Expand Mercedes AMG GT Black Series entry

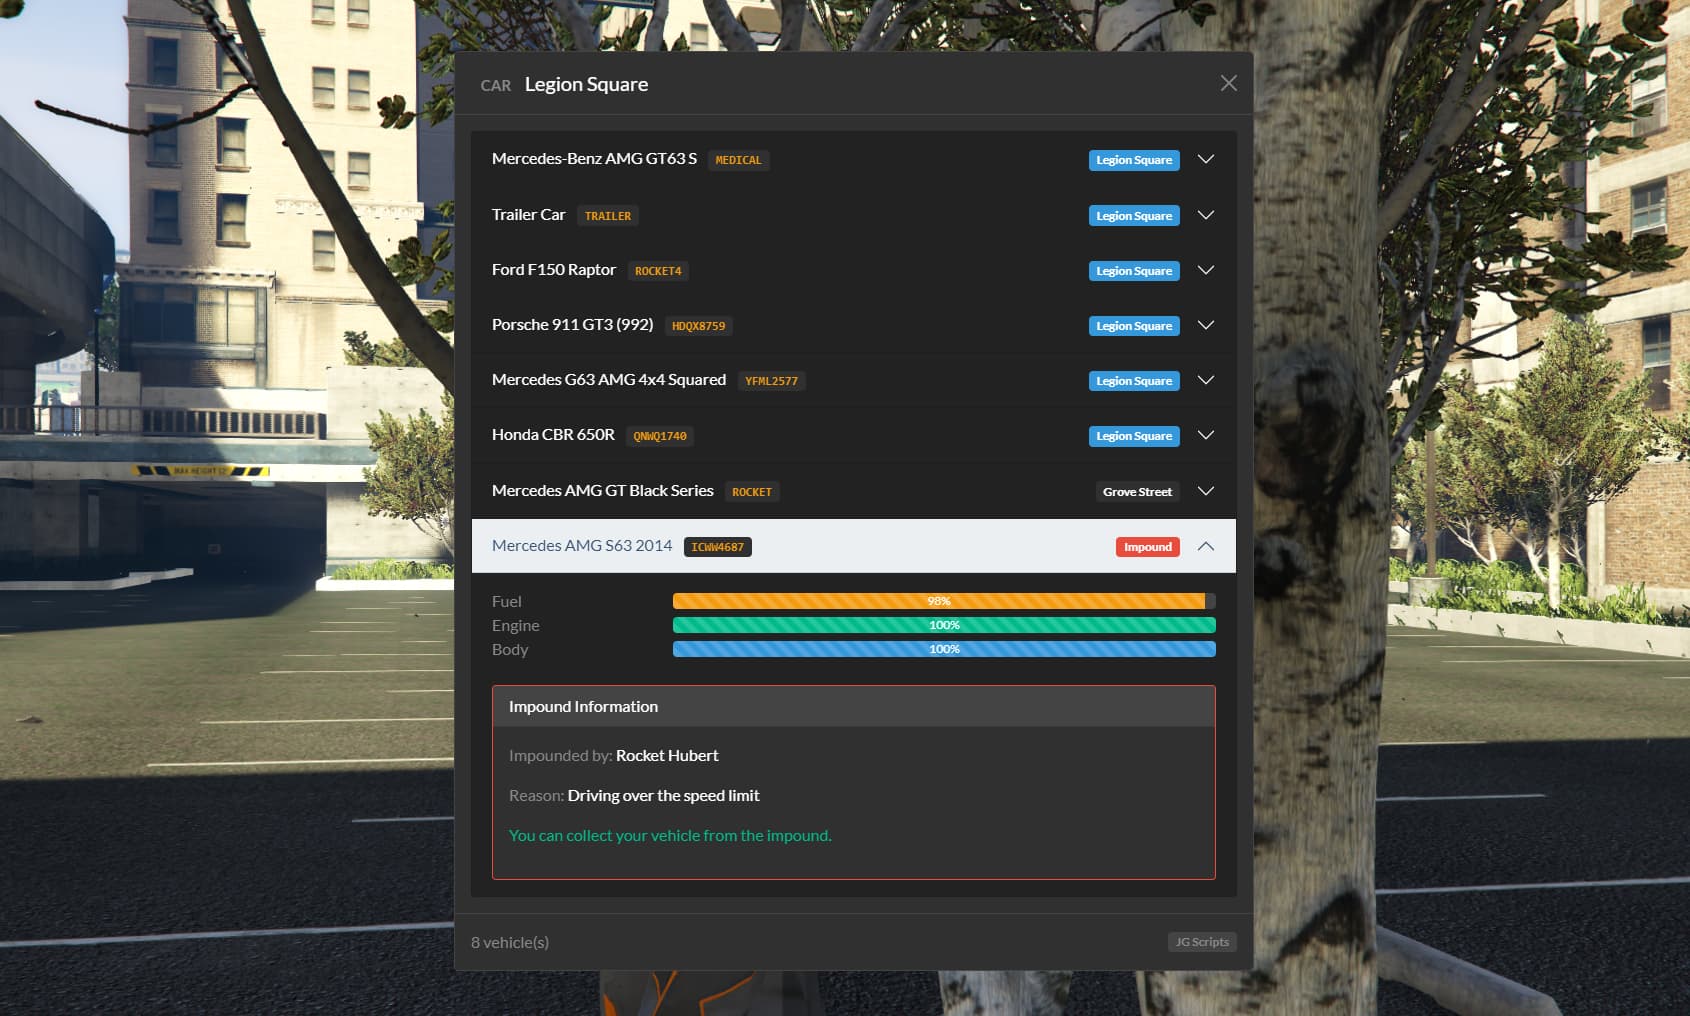1206,491
